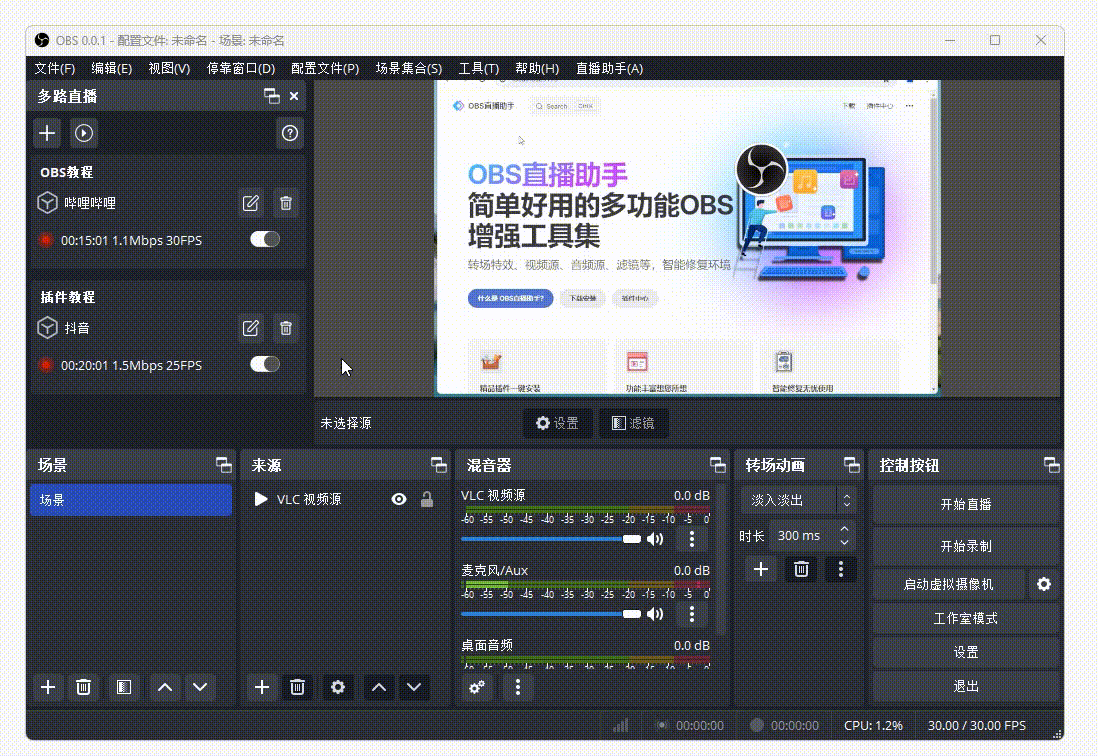1098x756 pixels.
Task: Undock the 多路直播 panel with float icon
Action: coord(272,96)
